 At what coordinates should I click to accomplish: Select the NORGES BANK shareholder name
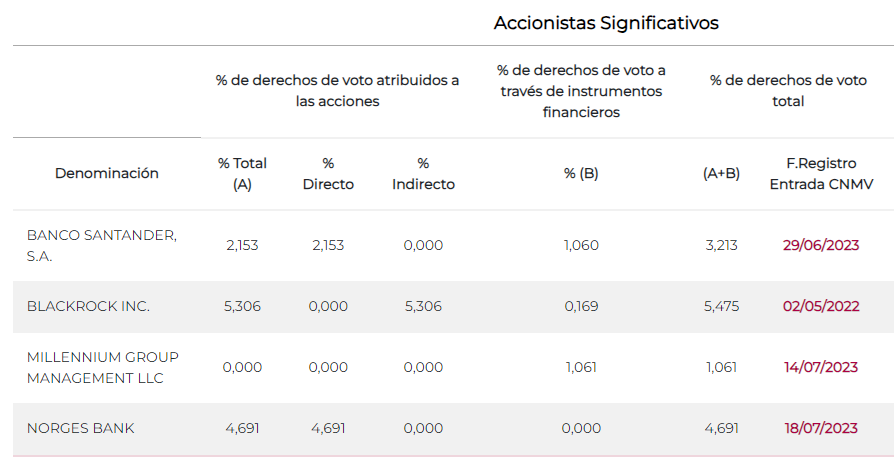(x=80, y=428)
